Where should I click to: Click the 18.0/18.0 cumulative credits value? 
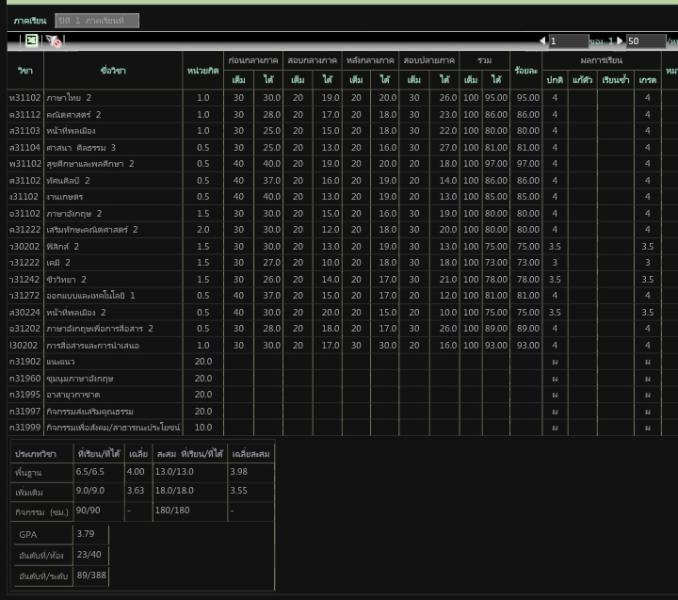coord(174,491)
